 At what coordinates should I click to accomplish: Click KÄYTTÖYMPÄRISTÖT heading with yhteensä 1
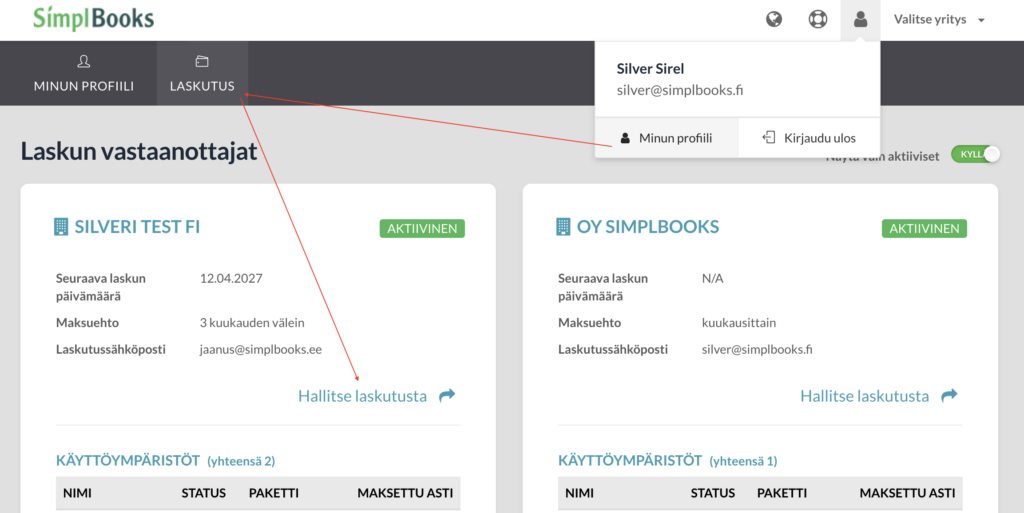click(x=667, y=460)
